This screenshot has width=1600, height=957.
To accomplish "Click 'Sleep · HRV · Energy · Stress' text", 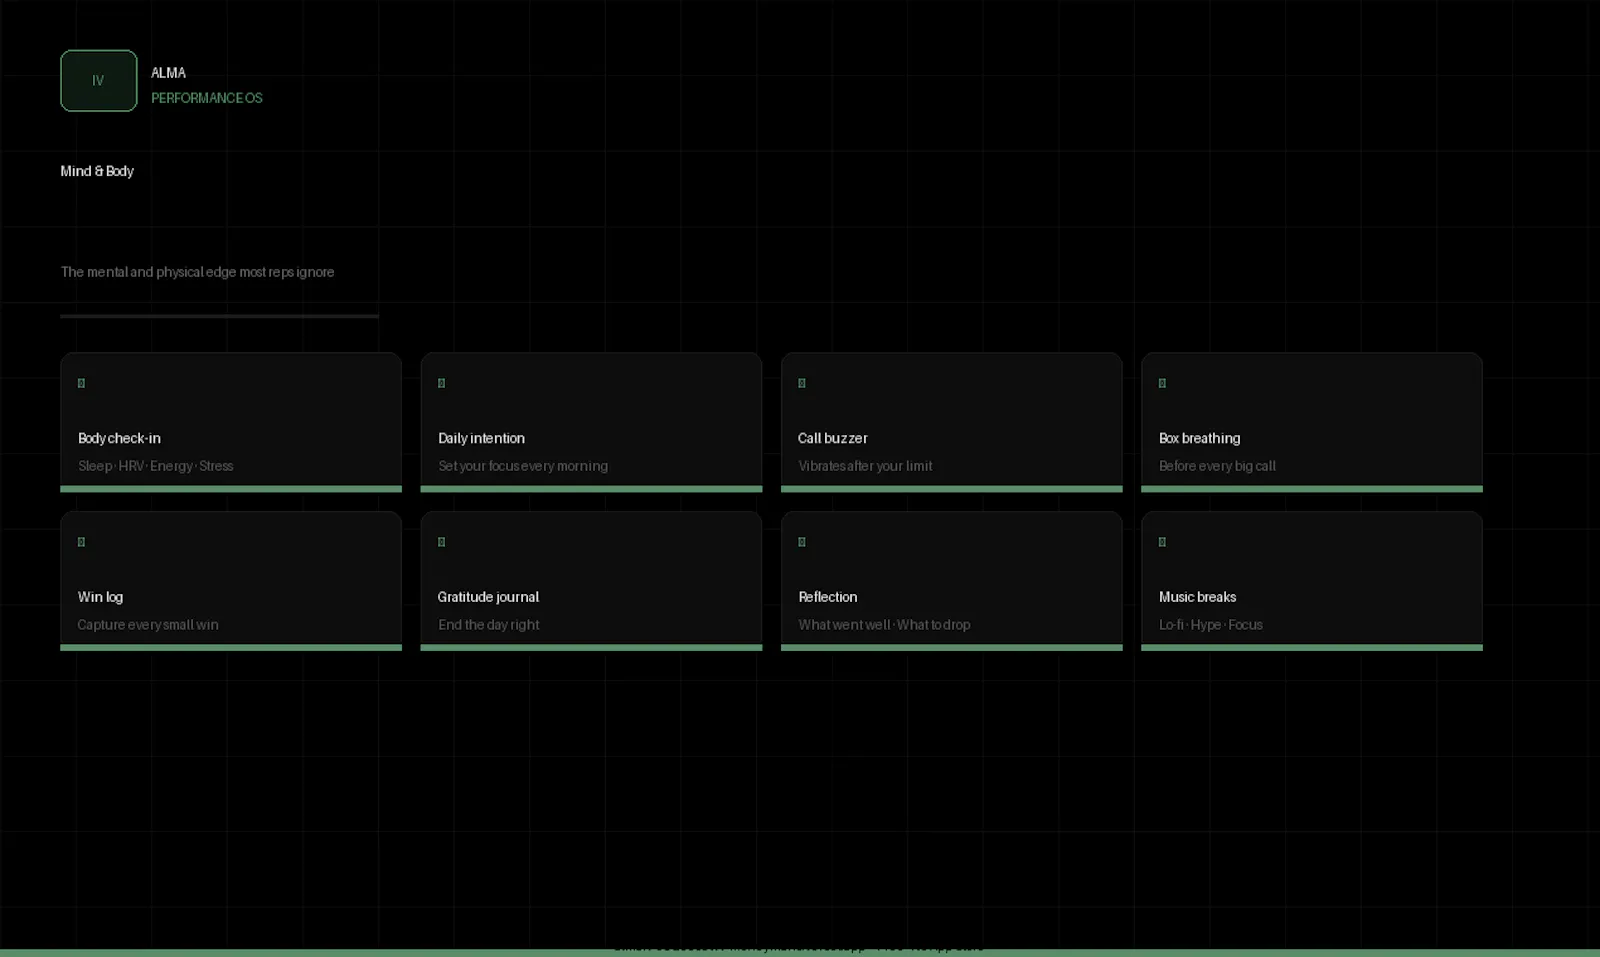I will pos(156,466).
